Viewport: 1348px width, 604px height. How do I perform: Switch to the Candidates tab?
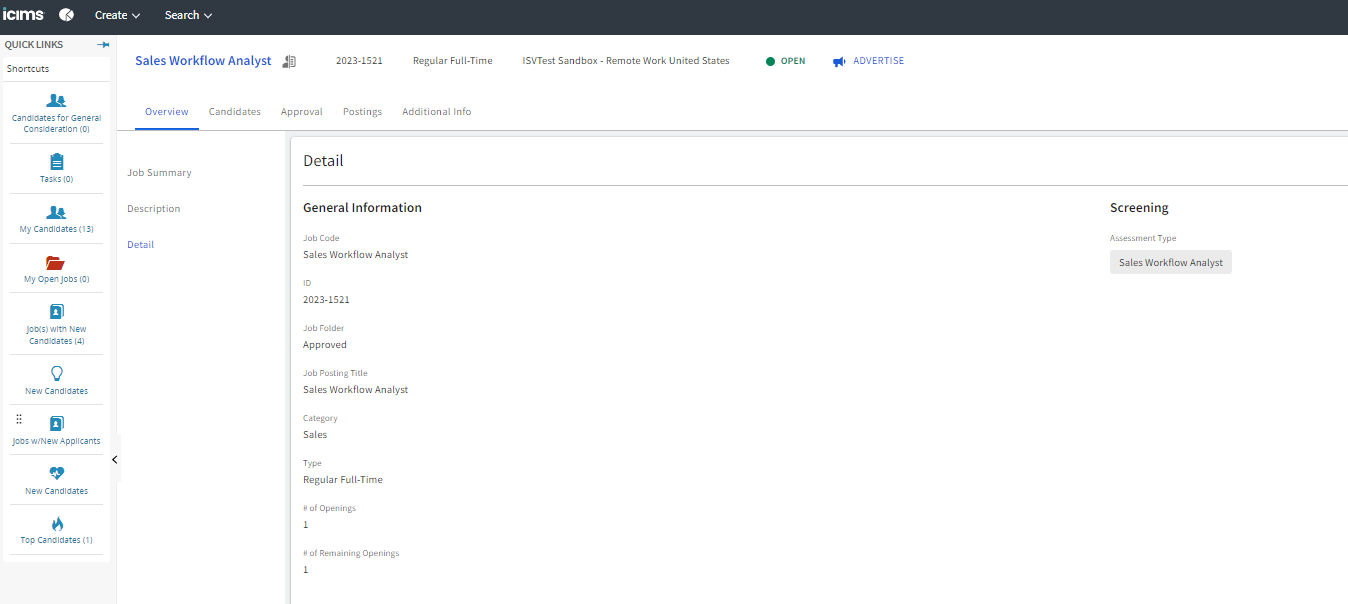click(234, 112)
